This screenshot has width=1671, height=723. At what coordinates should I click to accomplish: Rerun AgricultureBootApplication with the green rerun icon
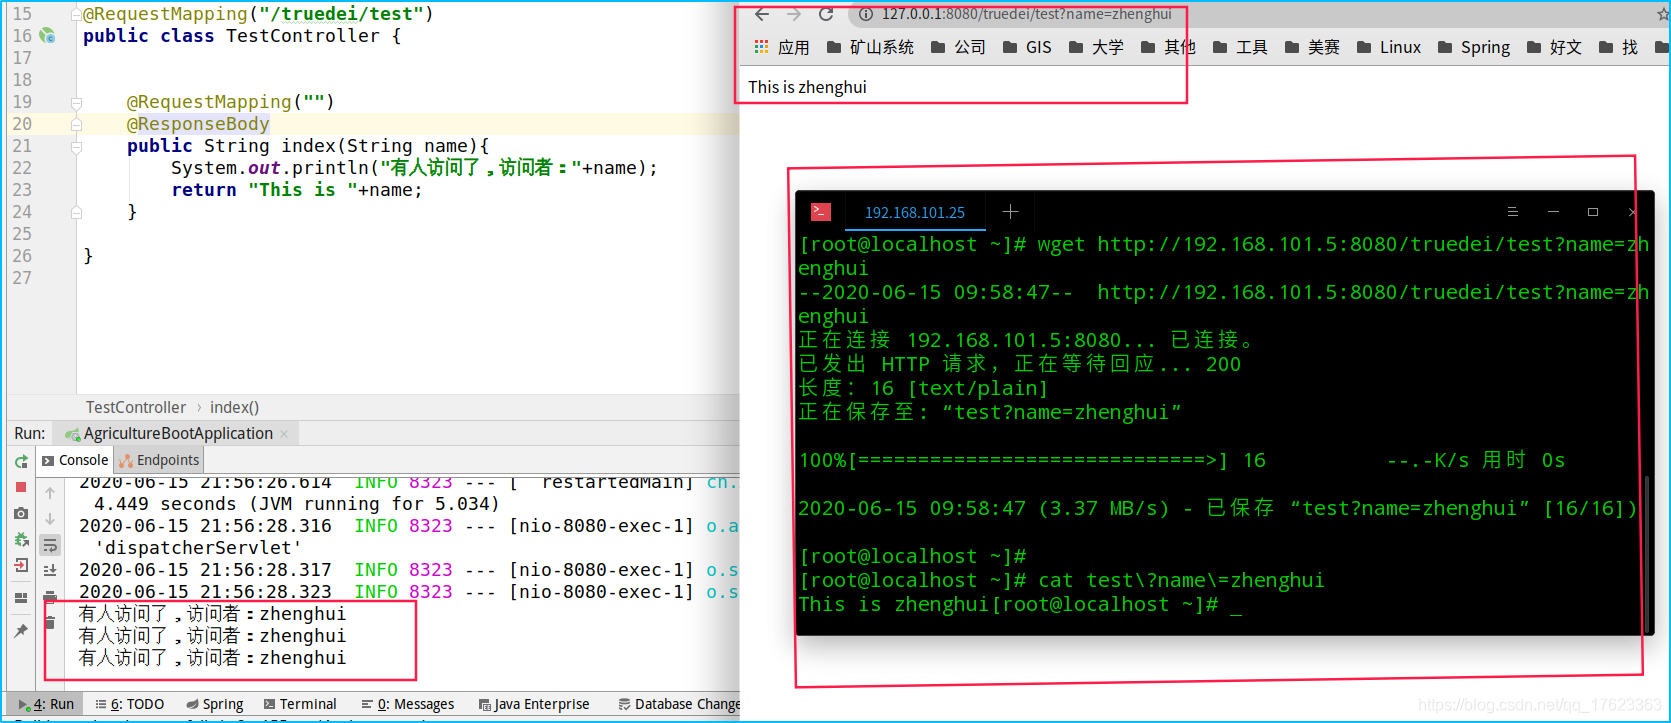click(x=21, y=461)
